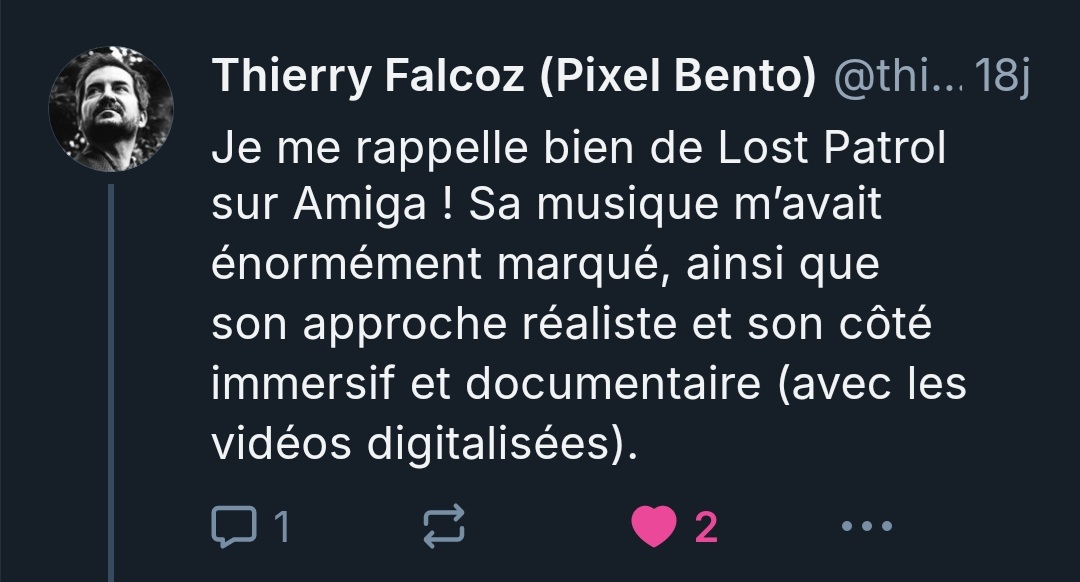Open Thierry Falcoz's profile avatar photo
Screen dimensions: 1080x582
111,109
